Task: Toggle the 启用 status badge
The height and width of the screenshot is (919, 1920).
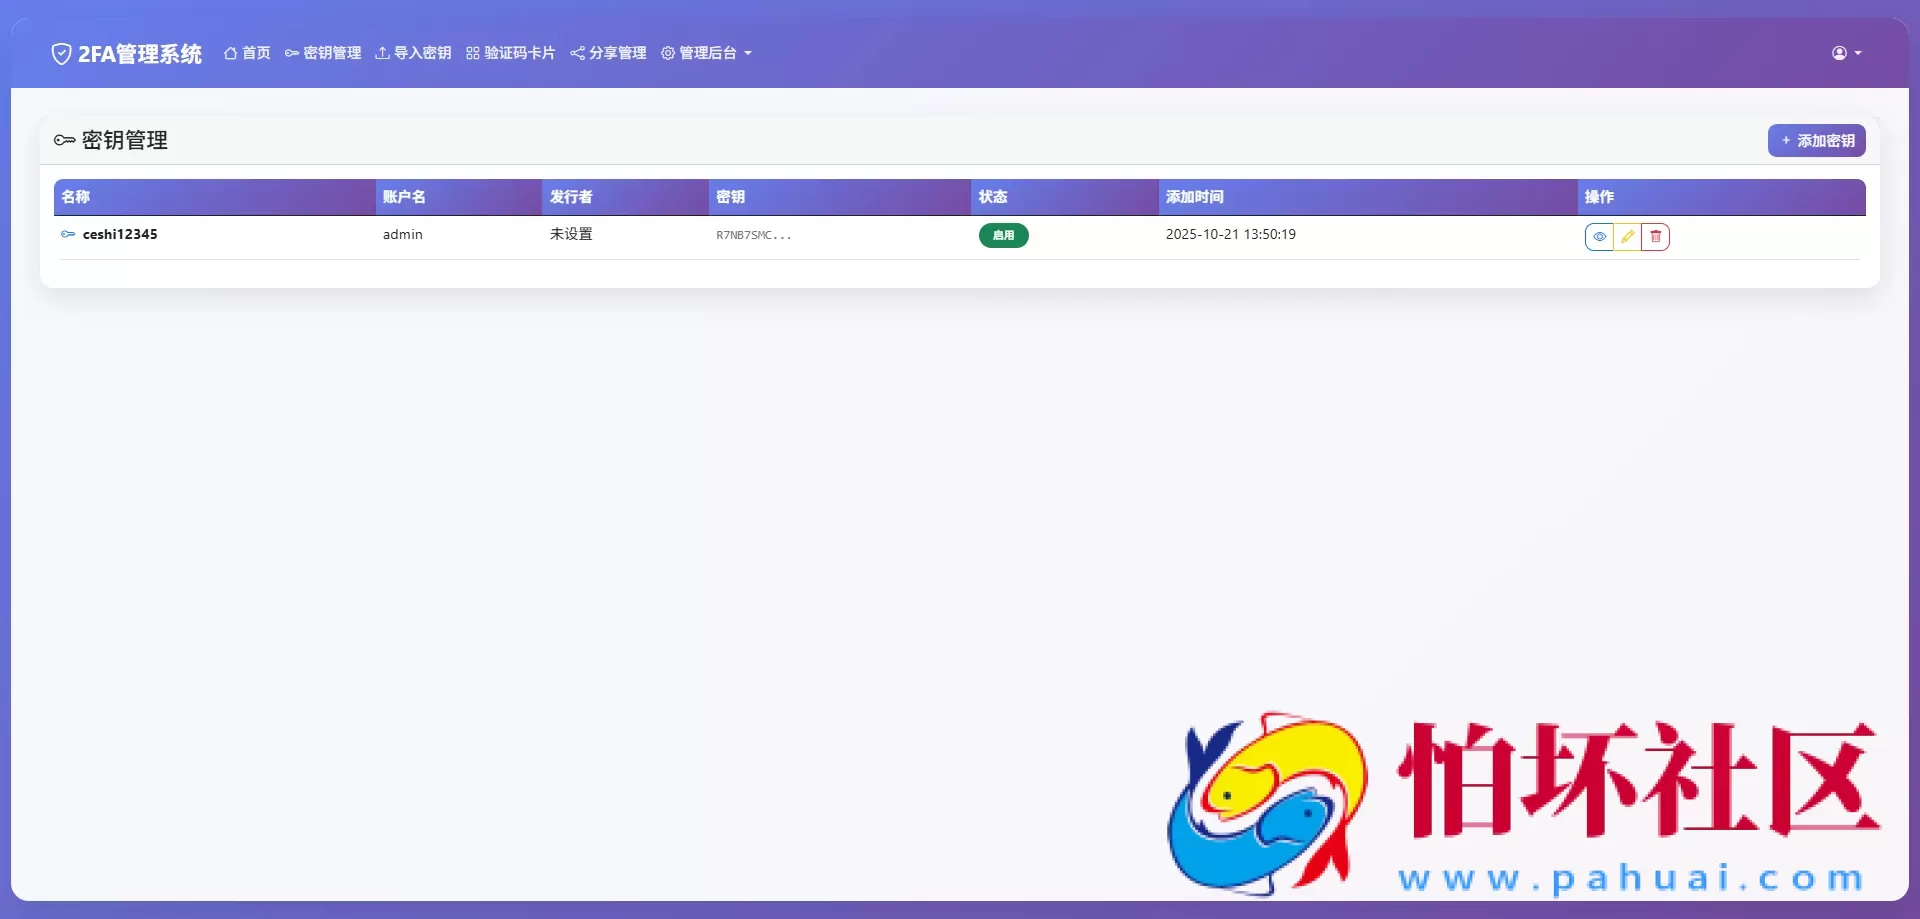Action: click(1003, 235)
